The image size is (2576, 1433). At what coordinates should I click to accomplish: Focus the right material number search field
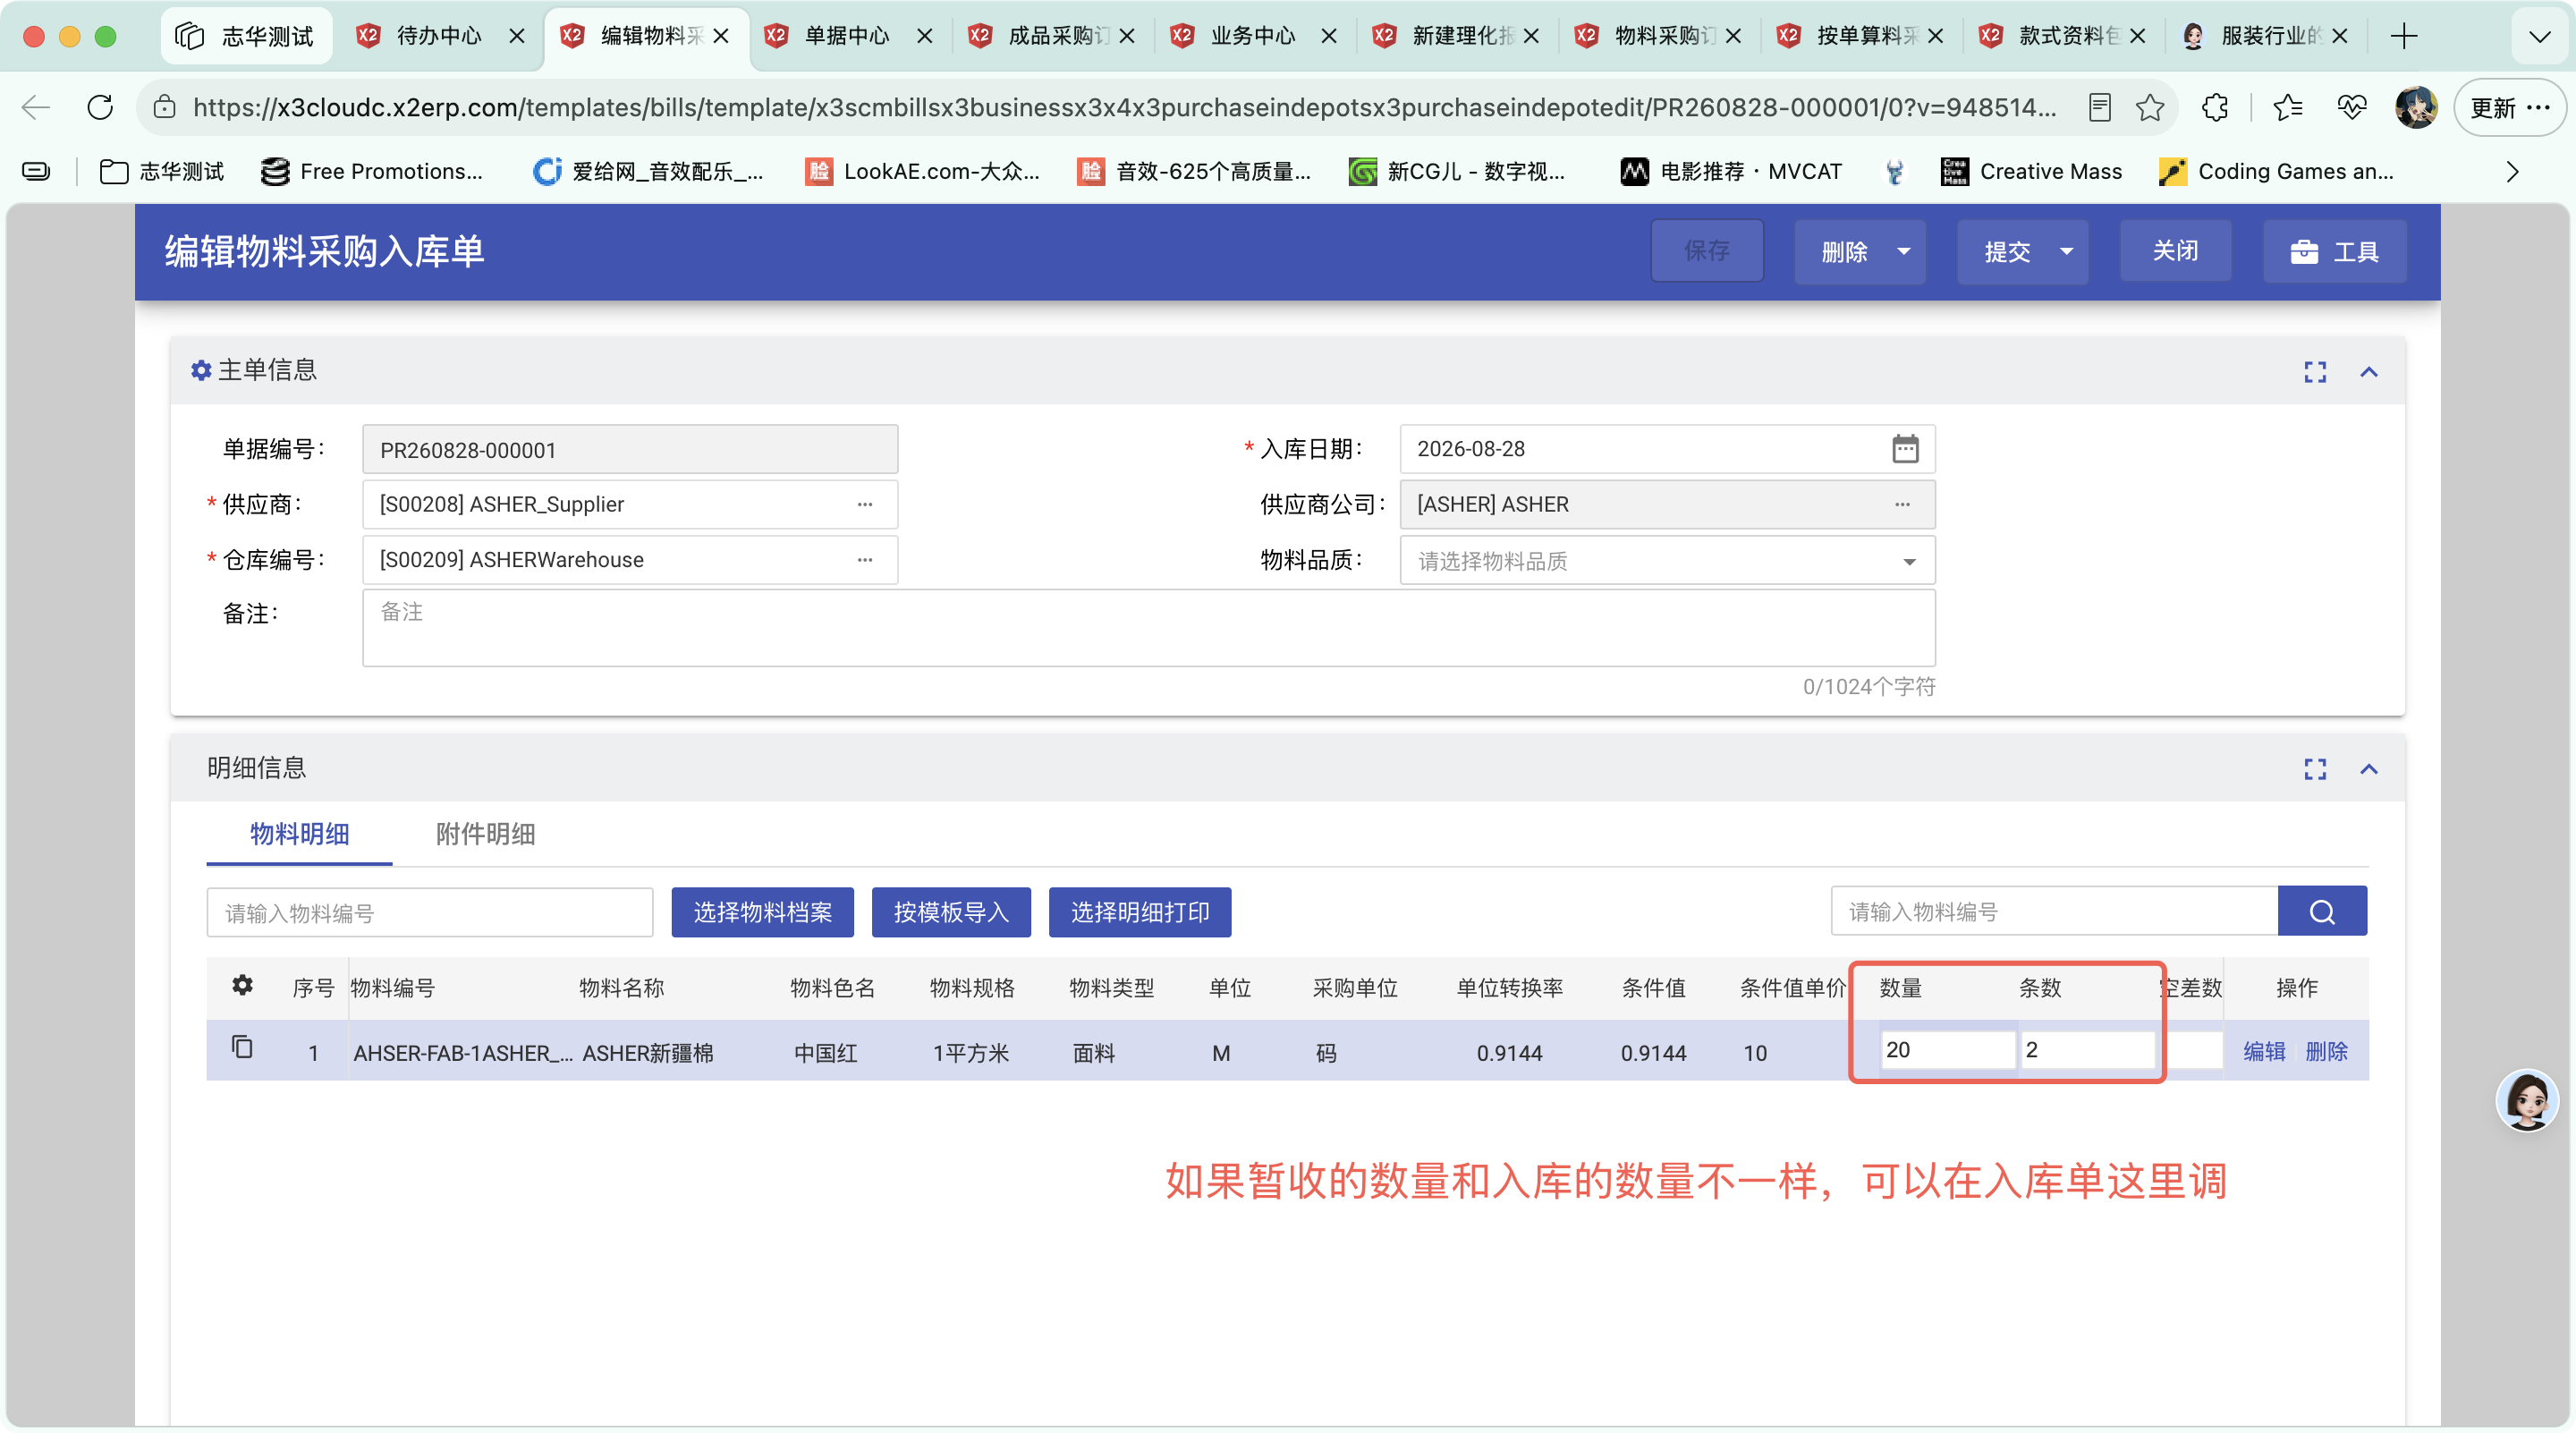point(2054,911)
